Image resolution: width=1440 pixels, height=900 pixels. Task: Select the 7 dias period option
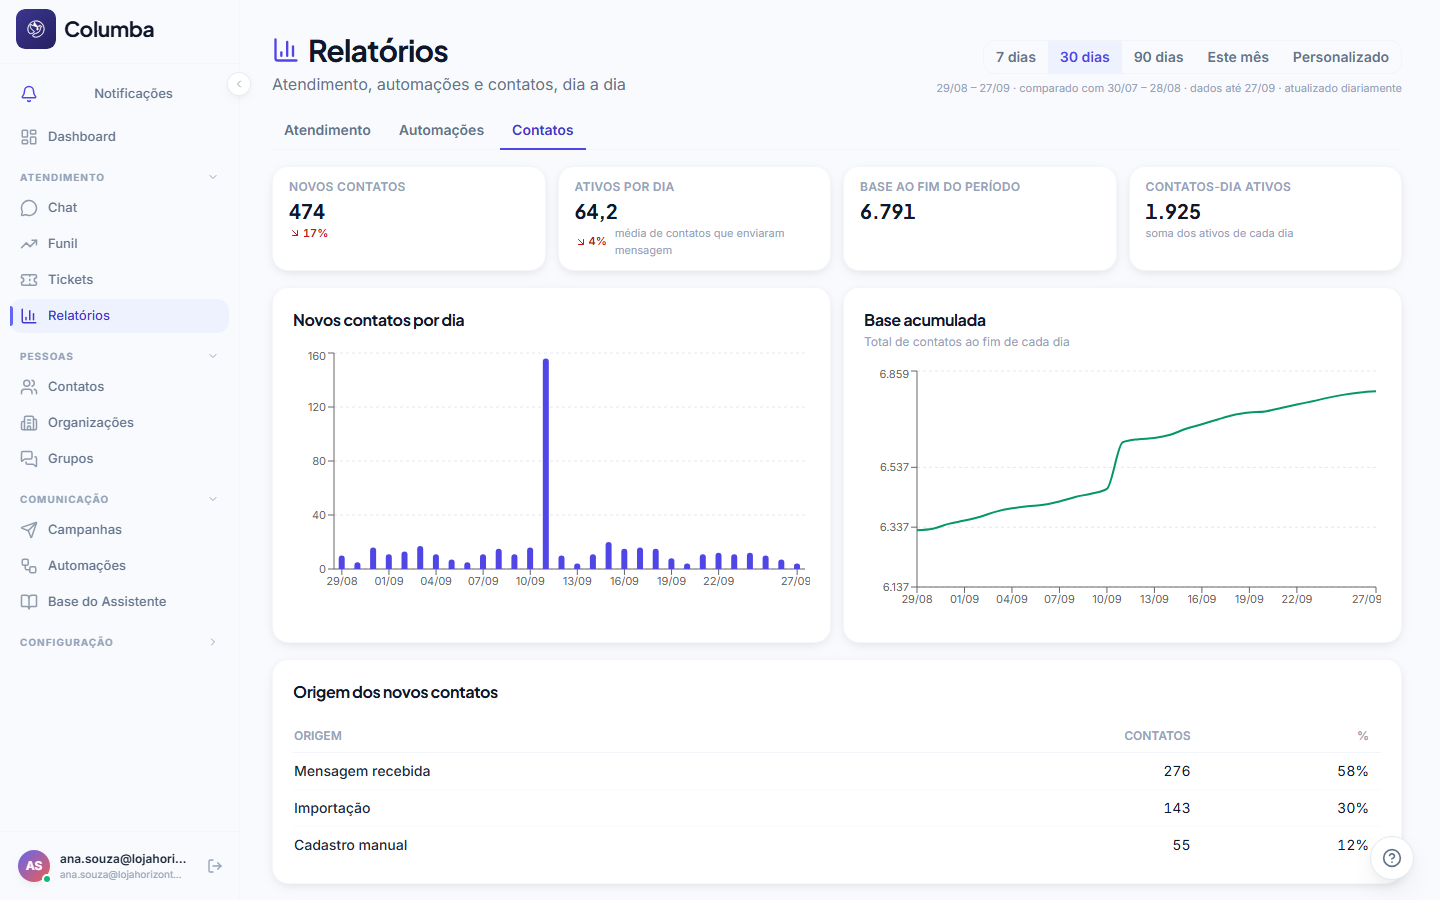point(1015,57)
